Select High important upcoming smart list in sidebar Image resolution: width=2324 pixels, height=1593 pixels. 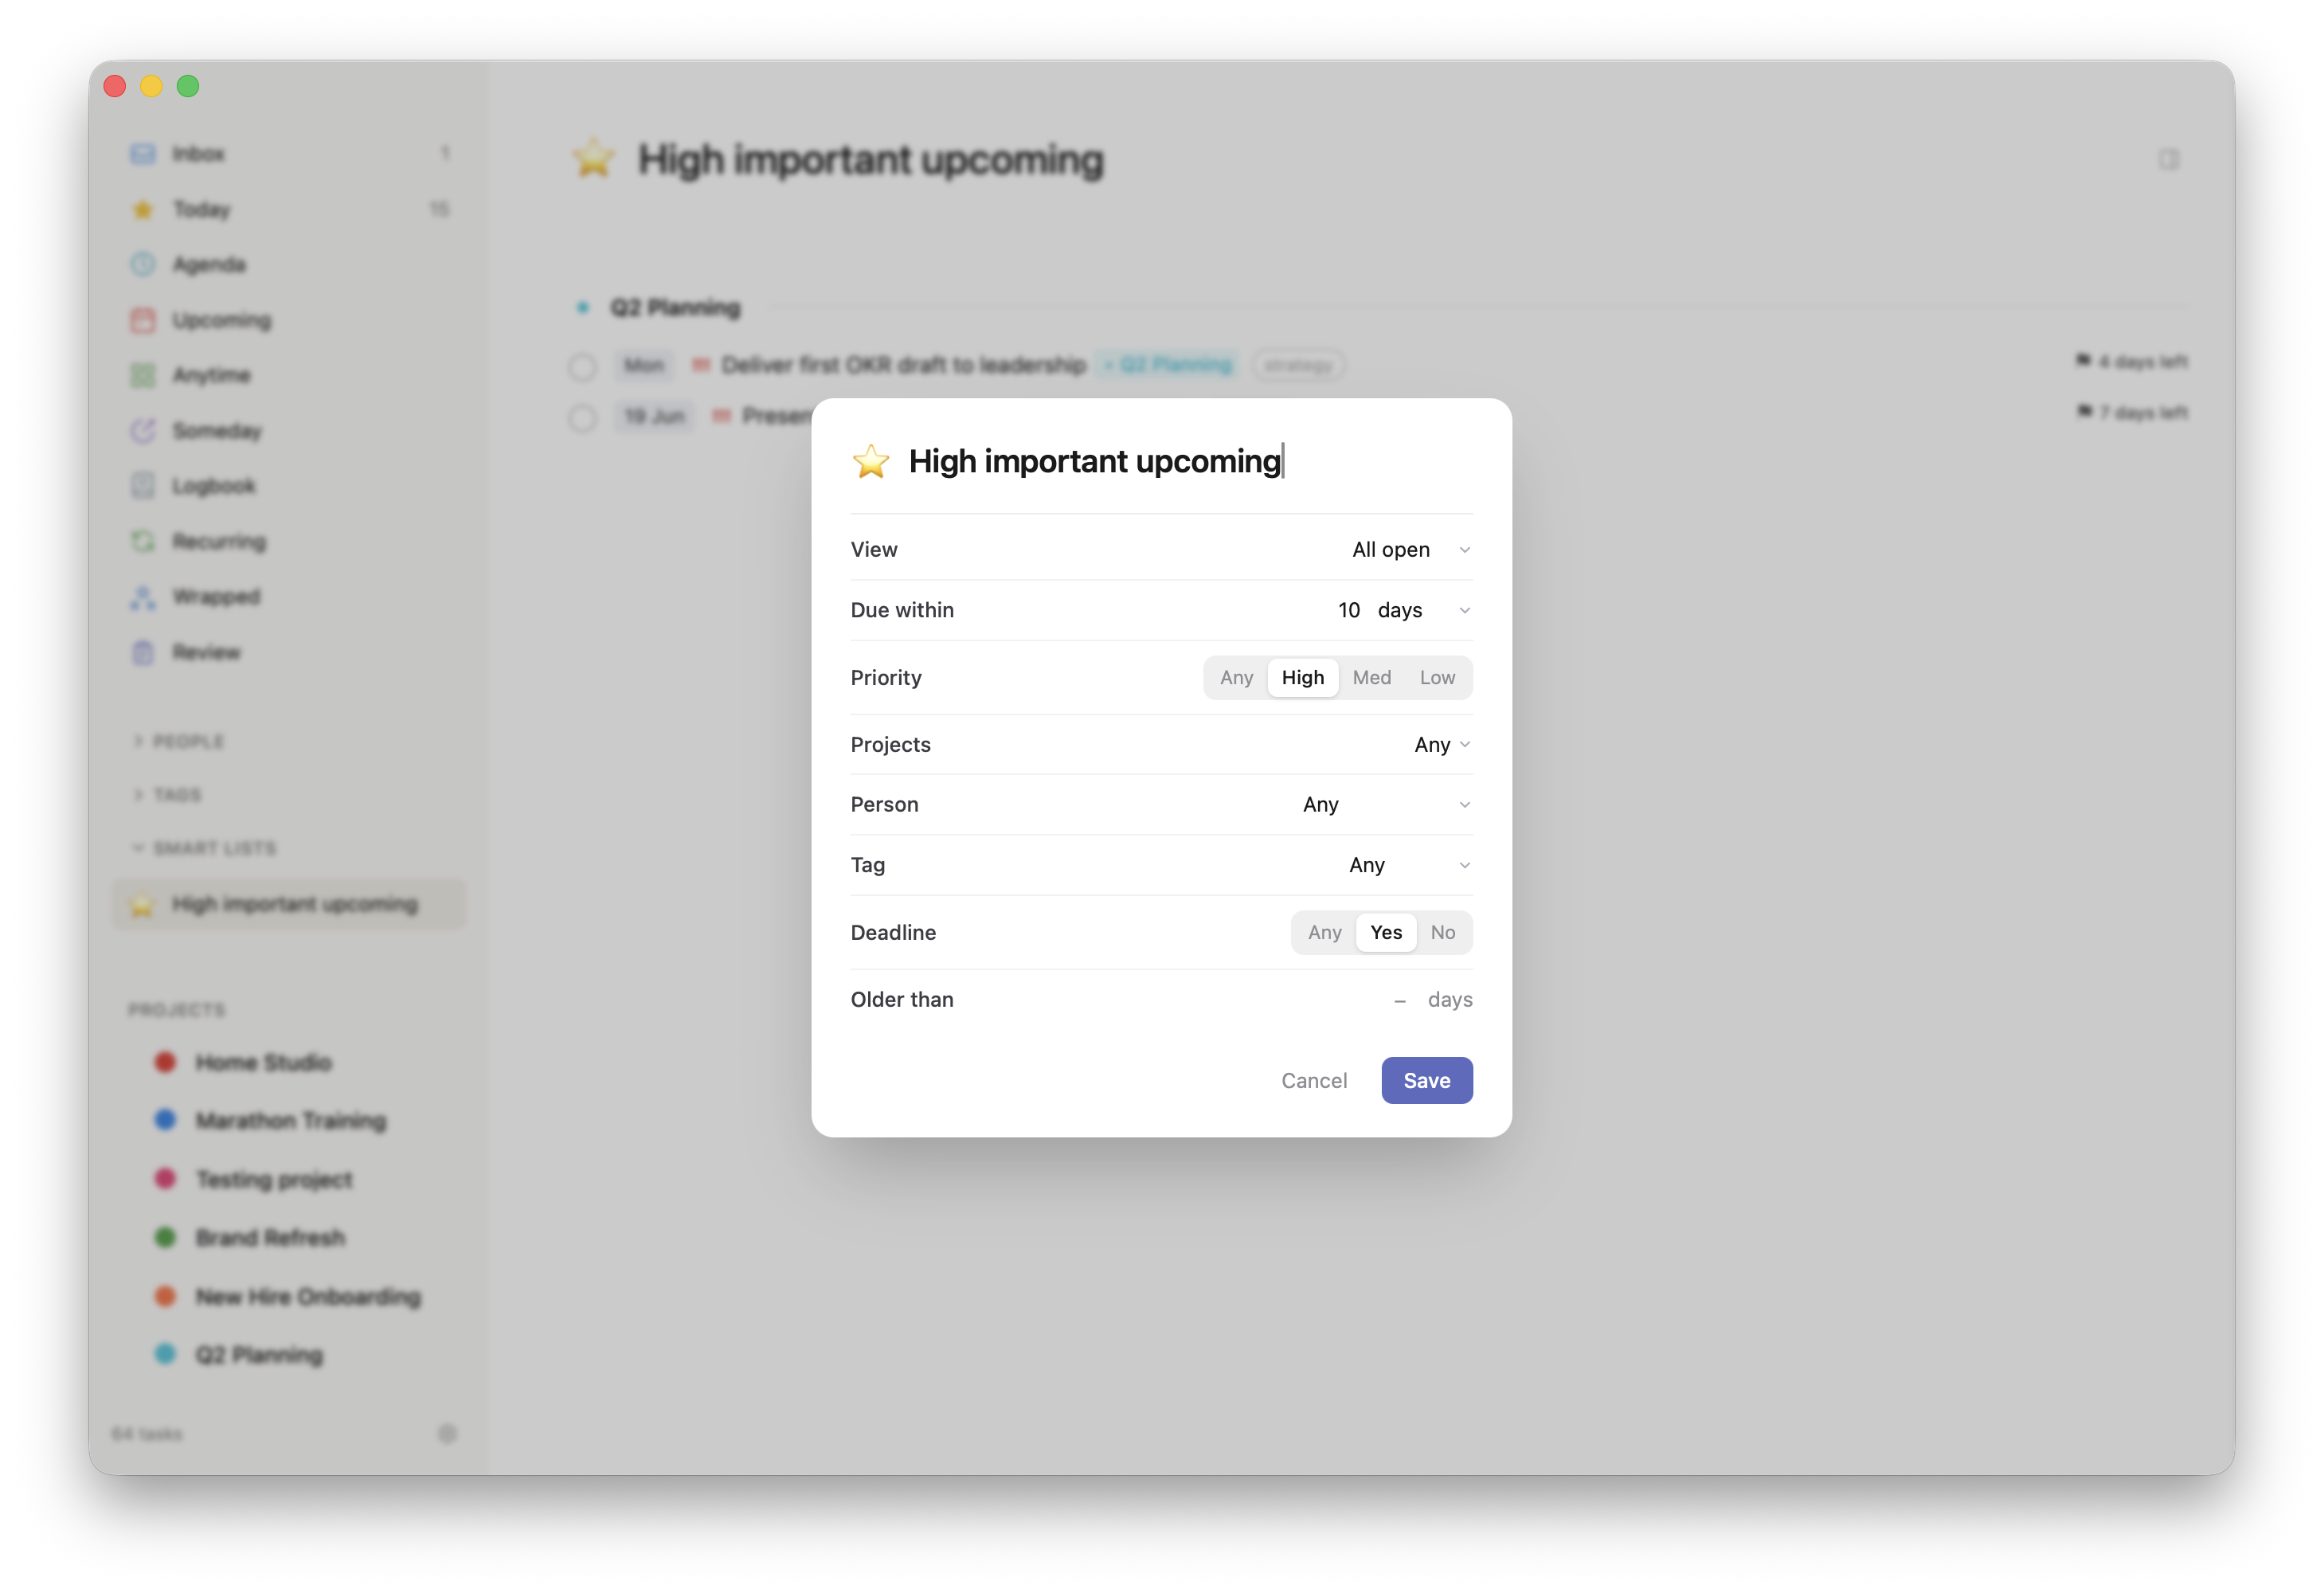click(289, 904)
